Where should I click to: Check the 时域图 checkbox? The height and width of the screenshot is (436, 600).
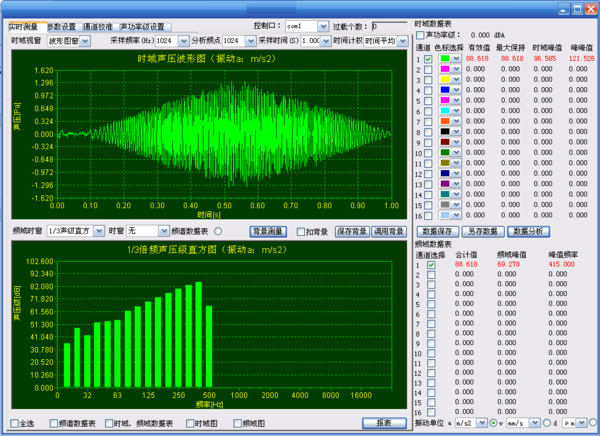(x=190, y=423)
